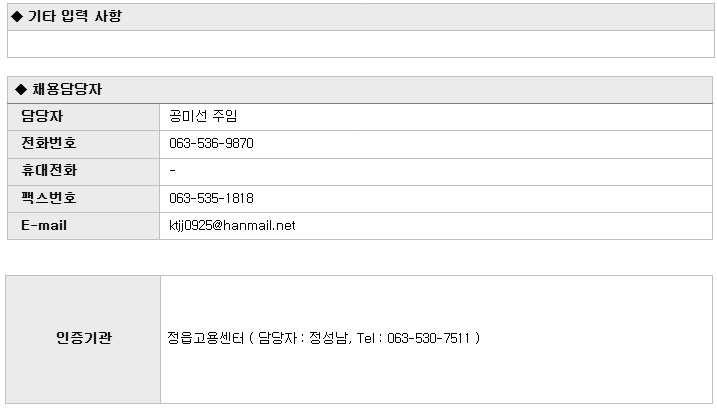Click the 정읍고용센터 agency name
This screenshot has height=416, width=717.
pyautogui.click(x=206, y=338)
